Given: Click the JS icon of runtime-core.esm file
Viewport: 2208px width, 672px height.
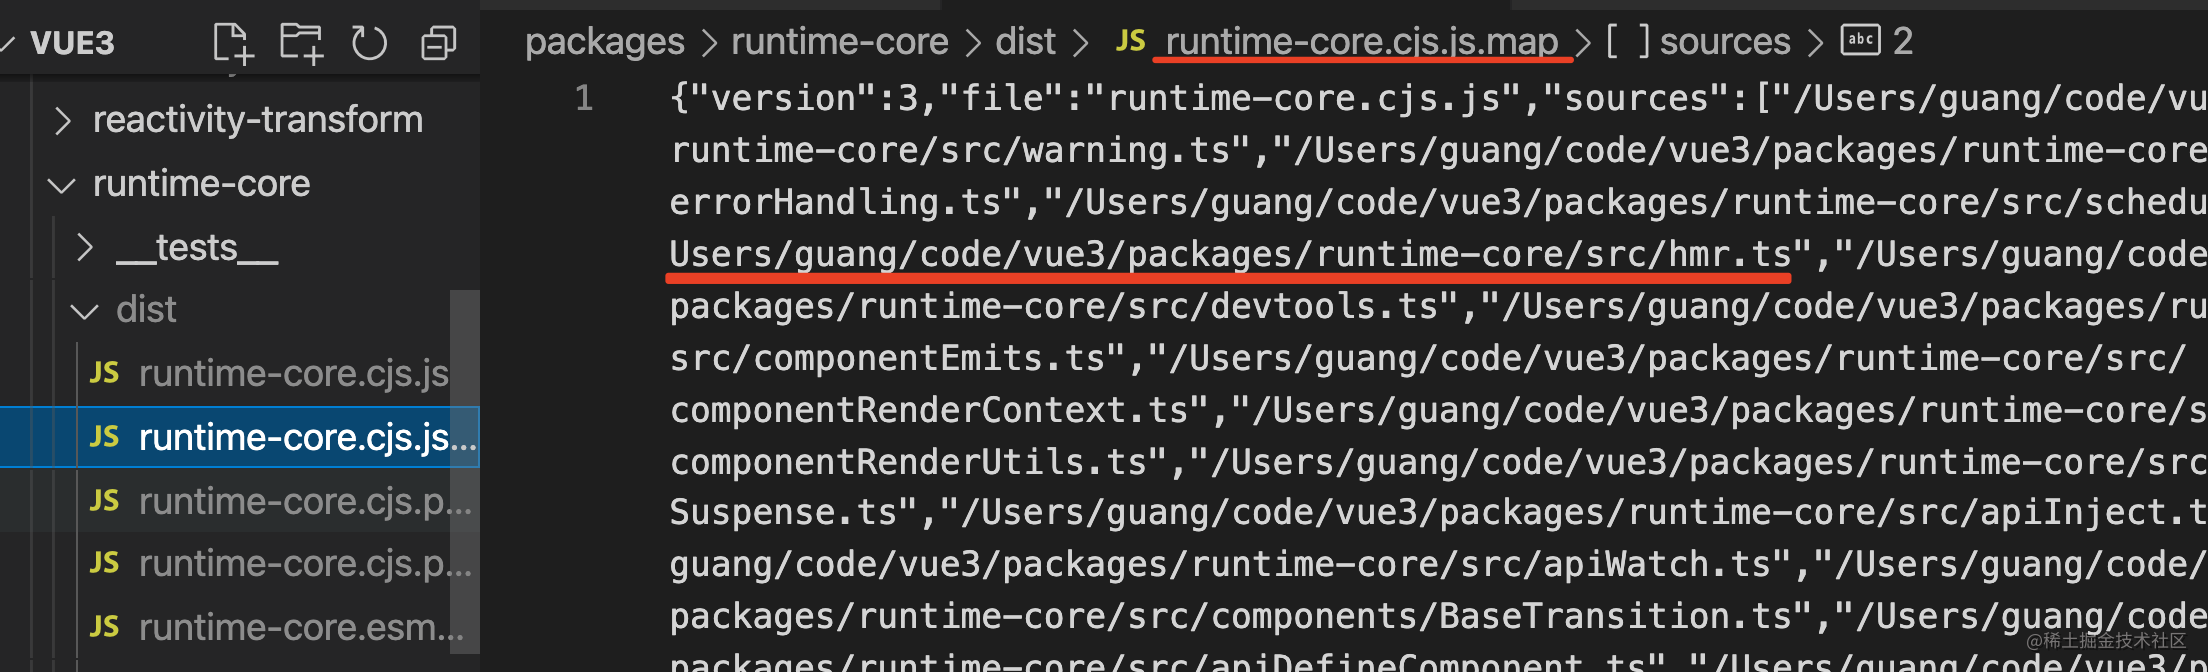Looking at the screenshot, I should (104, 627).
